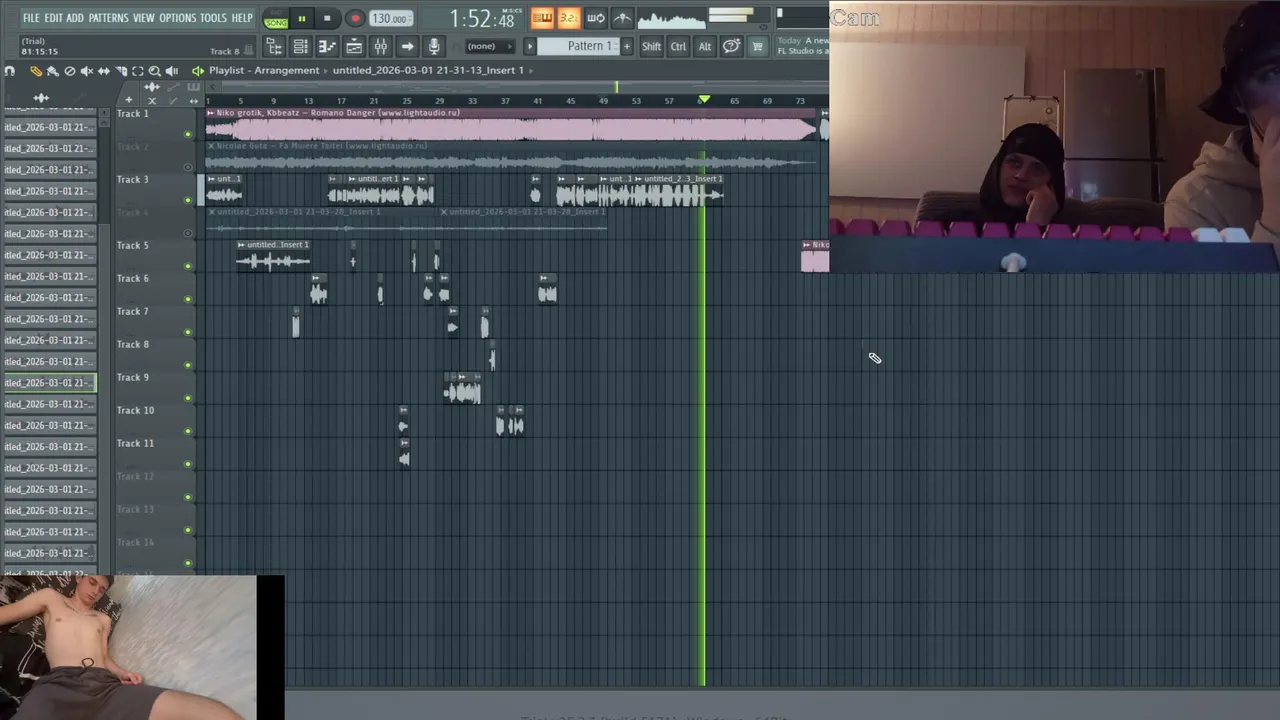Open the FILE menu
Viewport: 1280px width, 720px height.
(31, 18)
